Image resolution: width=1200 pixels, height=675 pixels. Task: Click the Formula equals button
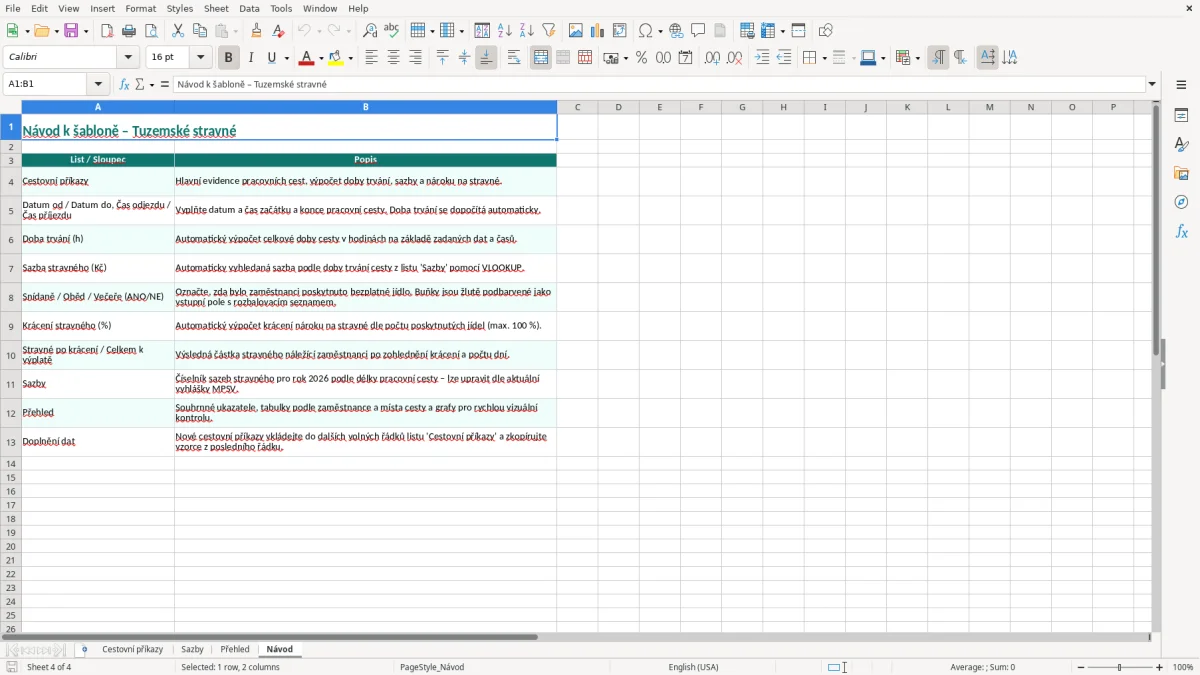165,85
